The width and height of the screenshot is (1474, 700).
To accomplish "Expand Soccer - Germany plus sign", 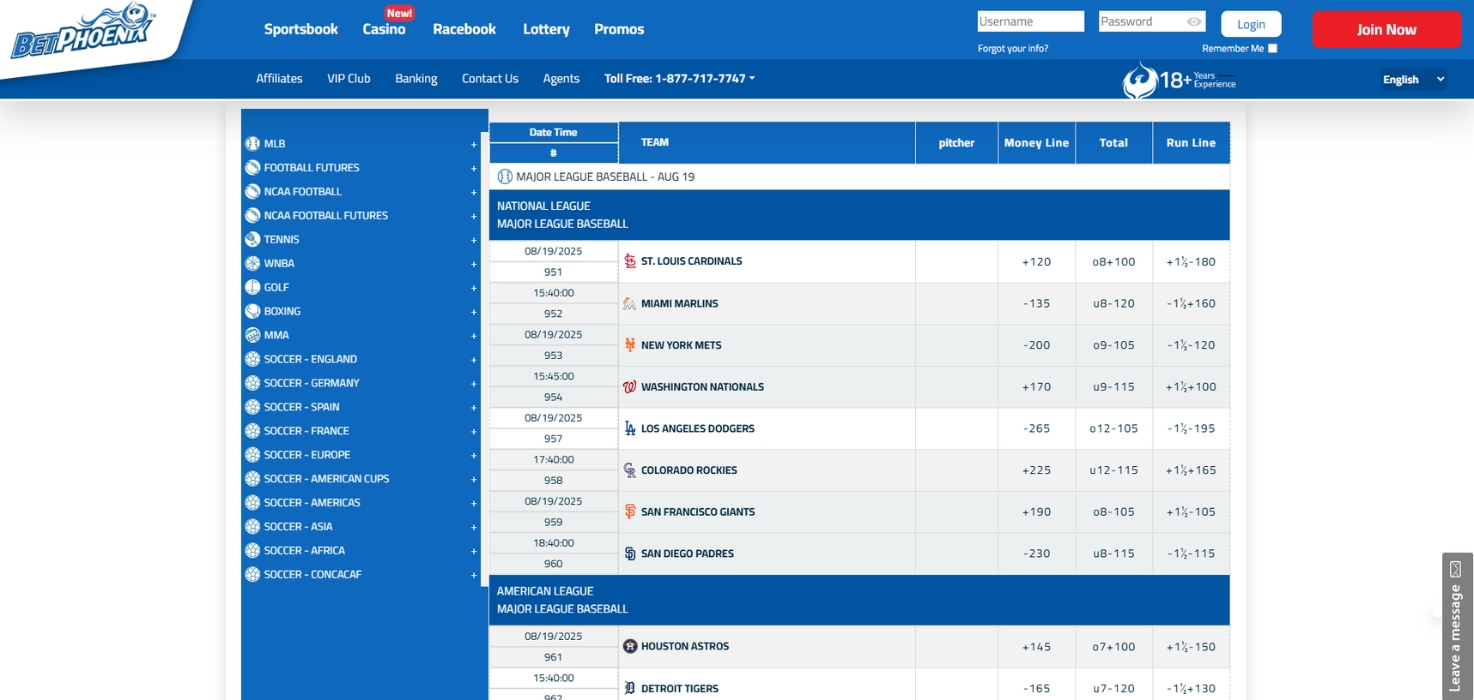I will point(474,384).
